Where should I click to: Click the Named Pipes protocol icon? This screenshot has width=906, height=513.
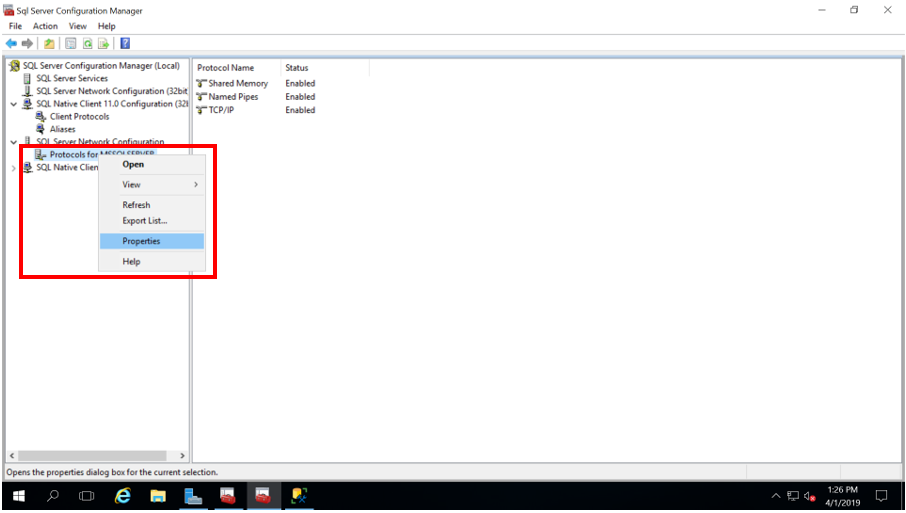pyautogui.click(x=201, y=96)
